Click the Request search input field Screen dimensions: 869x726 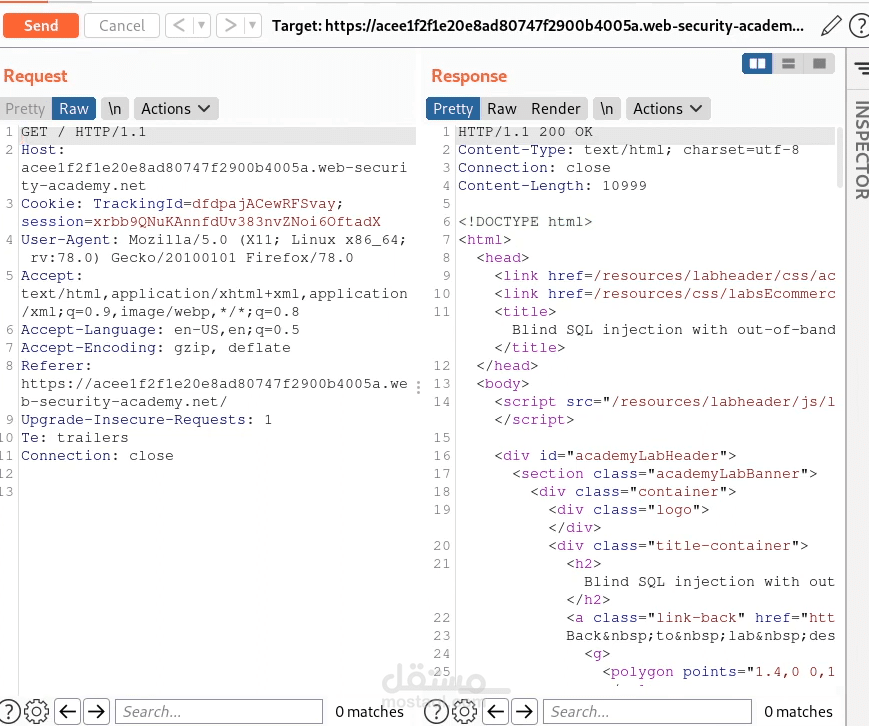click(219, 712)
